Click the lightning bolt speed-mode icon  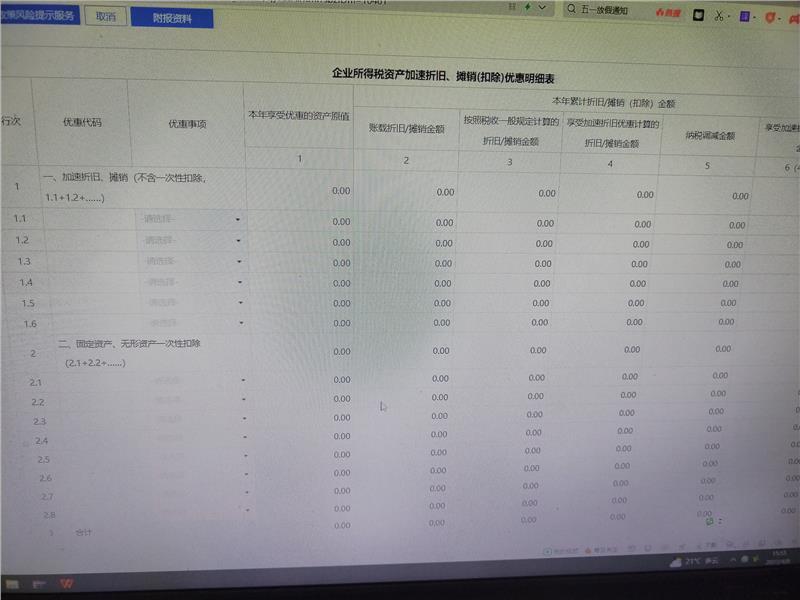[x=527, y=7]
